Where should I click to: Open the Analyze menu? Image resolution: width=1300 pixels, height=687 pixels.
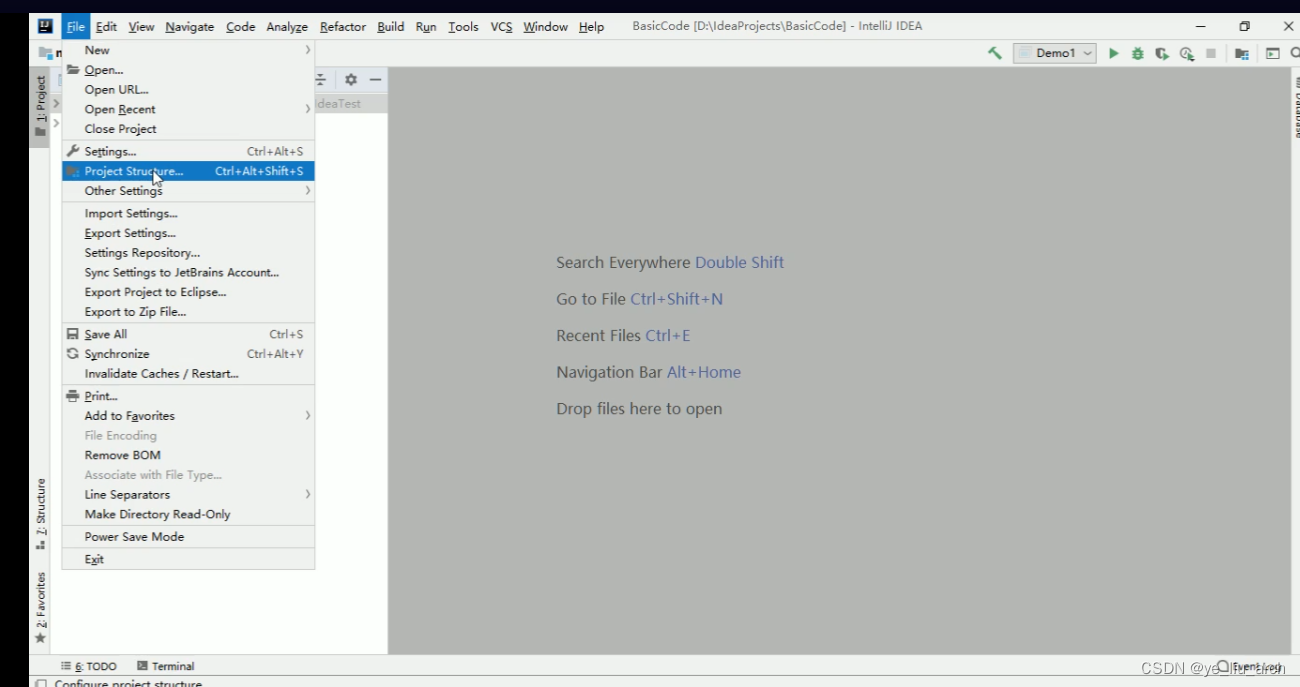(x=287, y=27)
